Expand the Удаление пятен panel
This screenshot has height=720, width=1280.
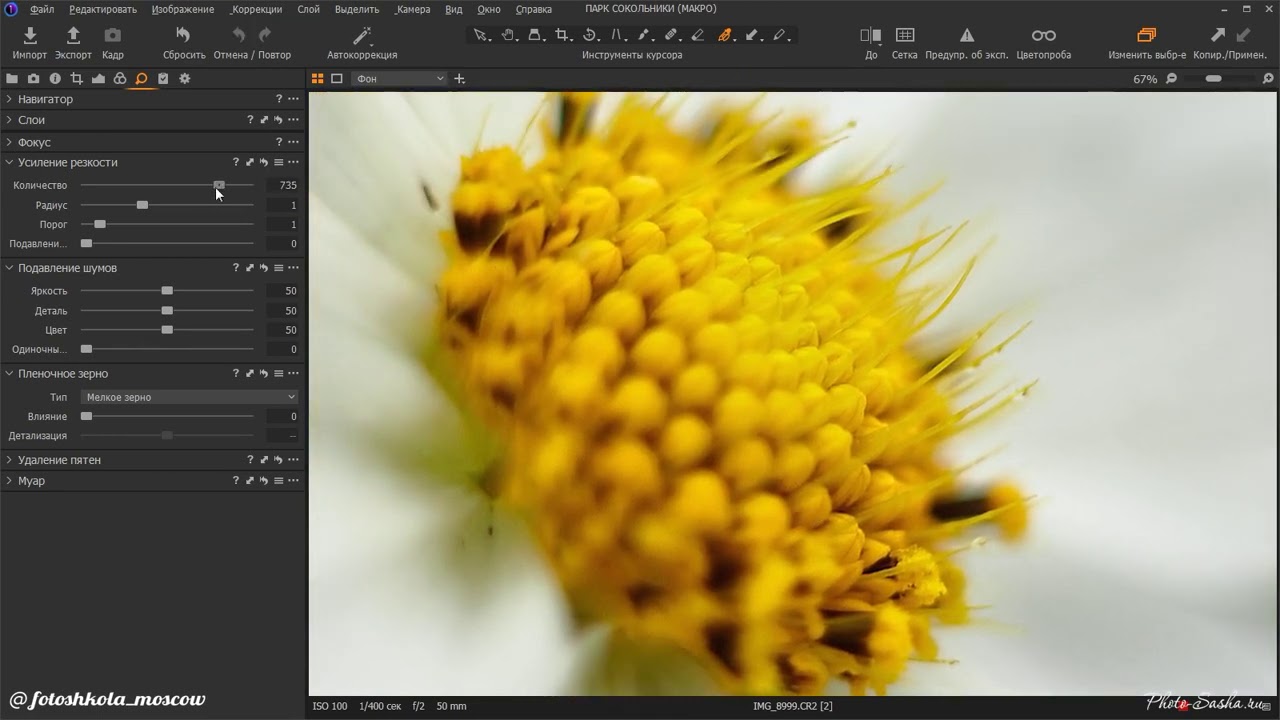click(9, 460)
